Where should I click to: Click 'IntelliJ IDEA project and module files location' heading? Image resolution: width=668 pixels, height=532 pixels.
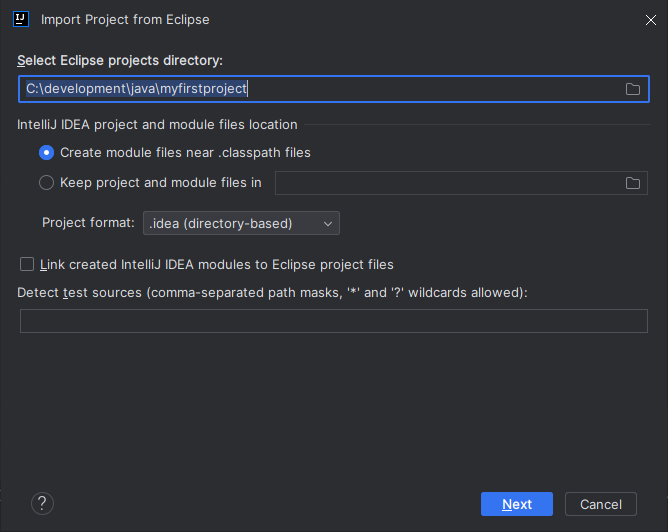[157, 125]
